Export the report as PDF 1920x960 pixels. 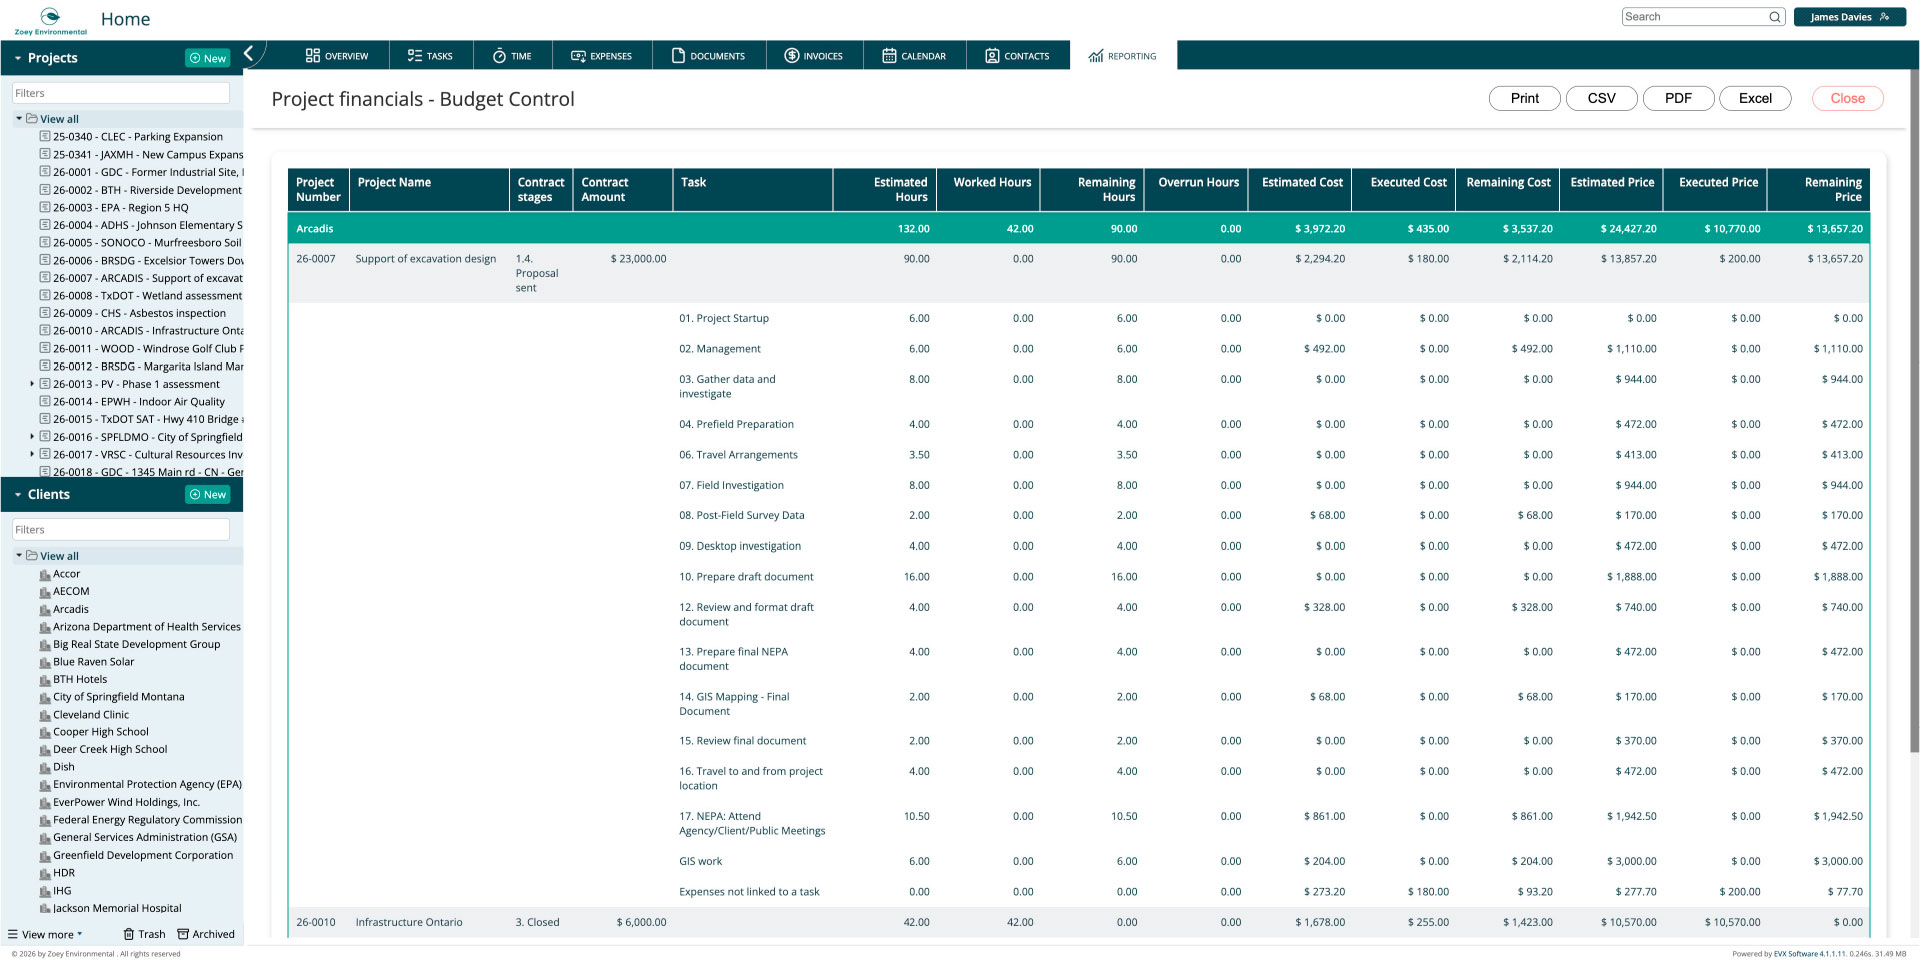tap(1678, 98)
